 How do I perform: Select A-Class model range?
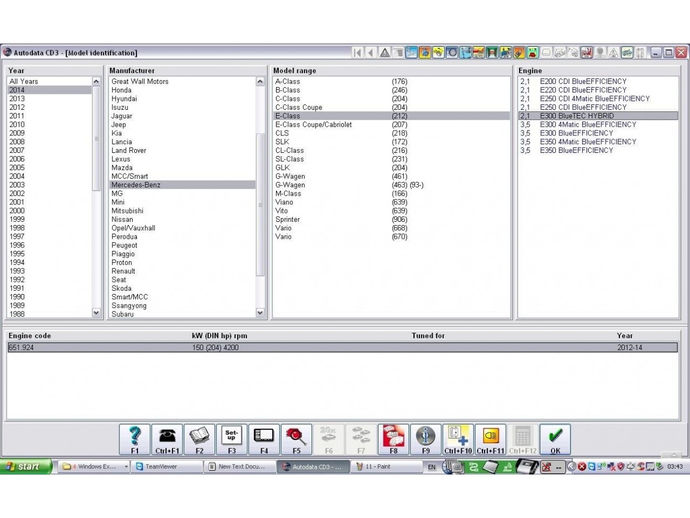pyautogui.click(x=392, y=81)
